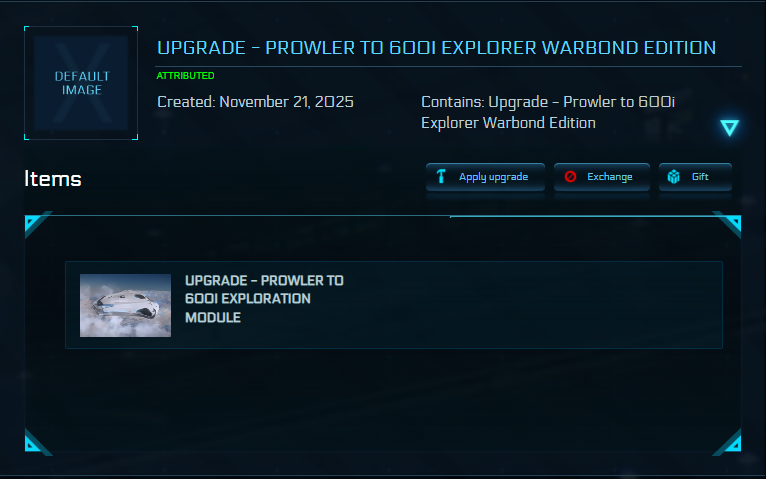
Task: Select the pledge title Upgrade Prowler to 600i
Action: tap(436, 48)
